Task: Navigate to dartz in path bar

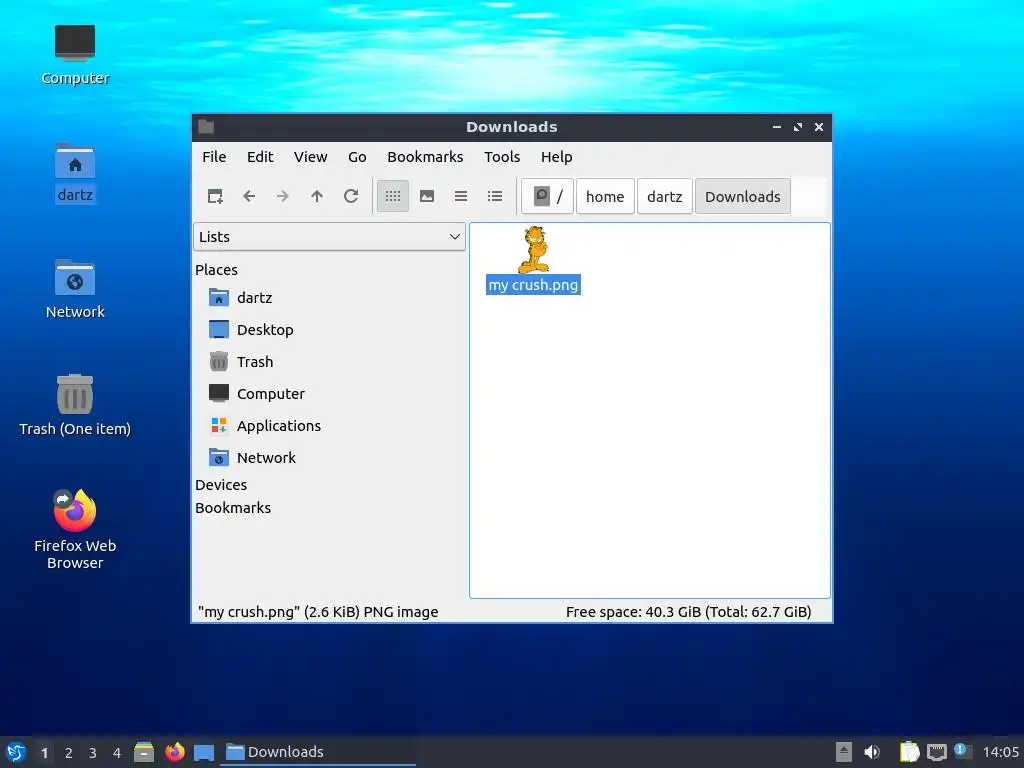Action: click(665, 196)
